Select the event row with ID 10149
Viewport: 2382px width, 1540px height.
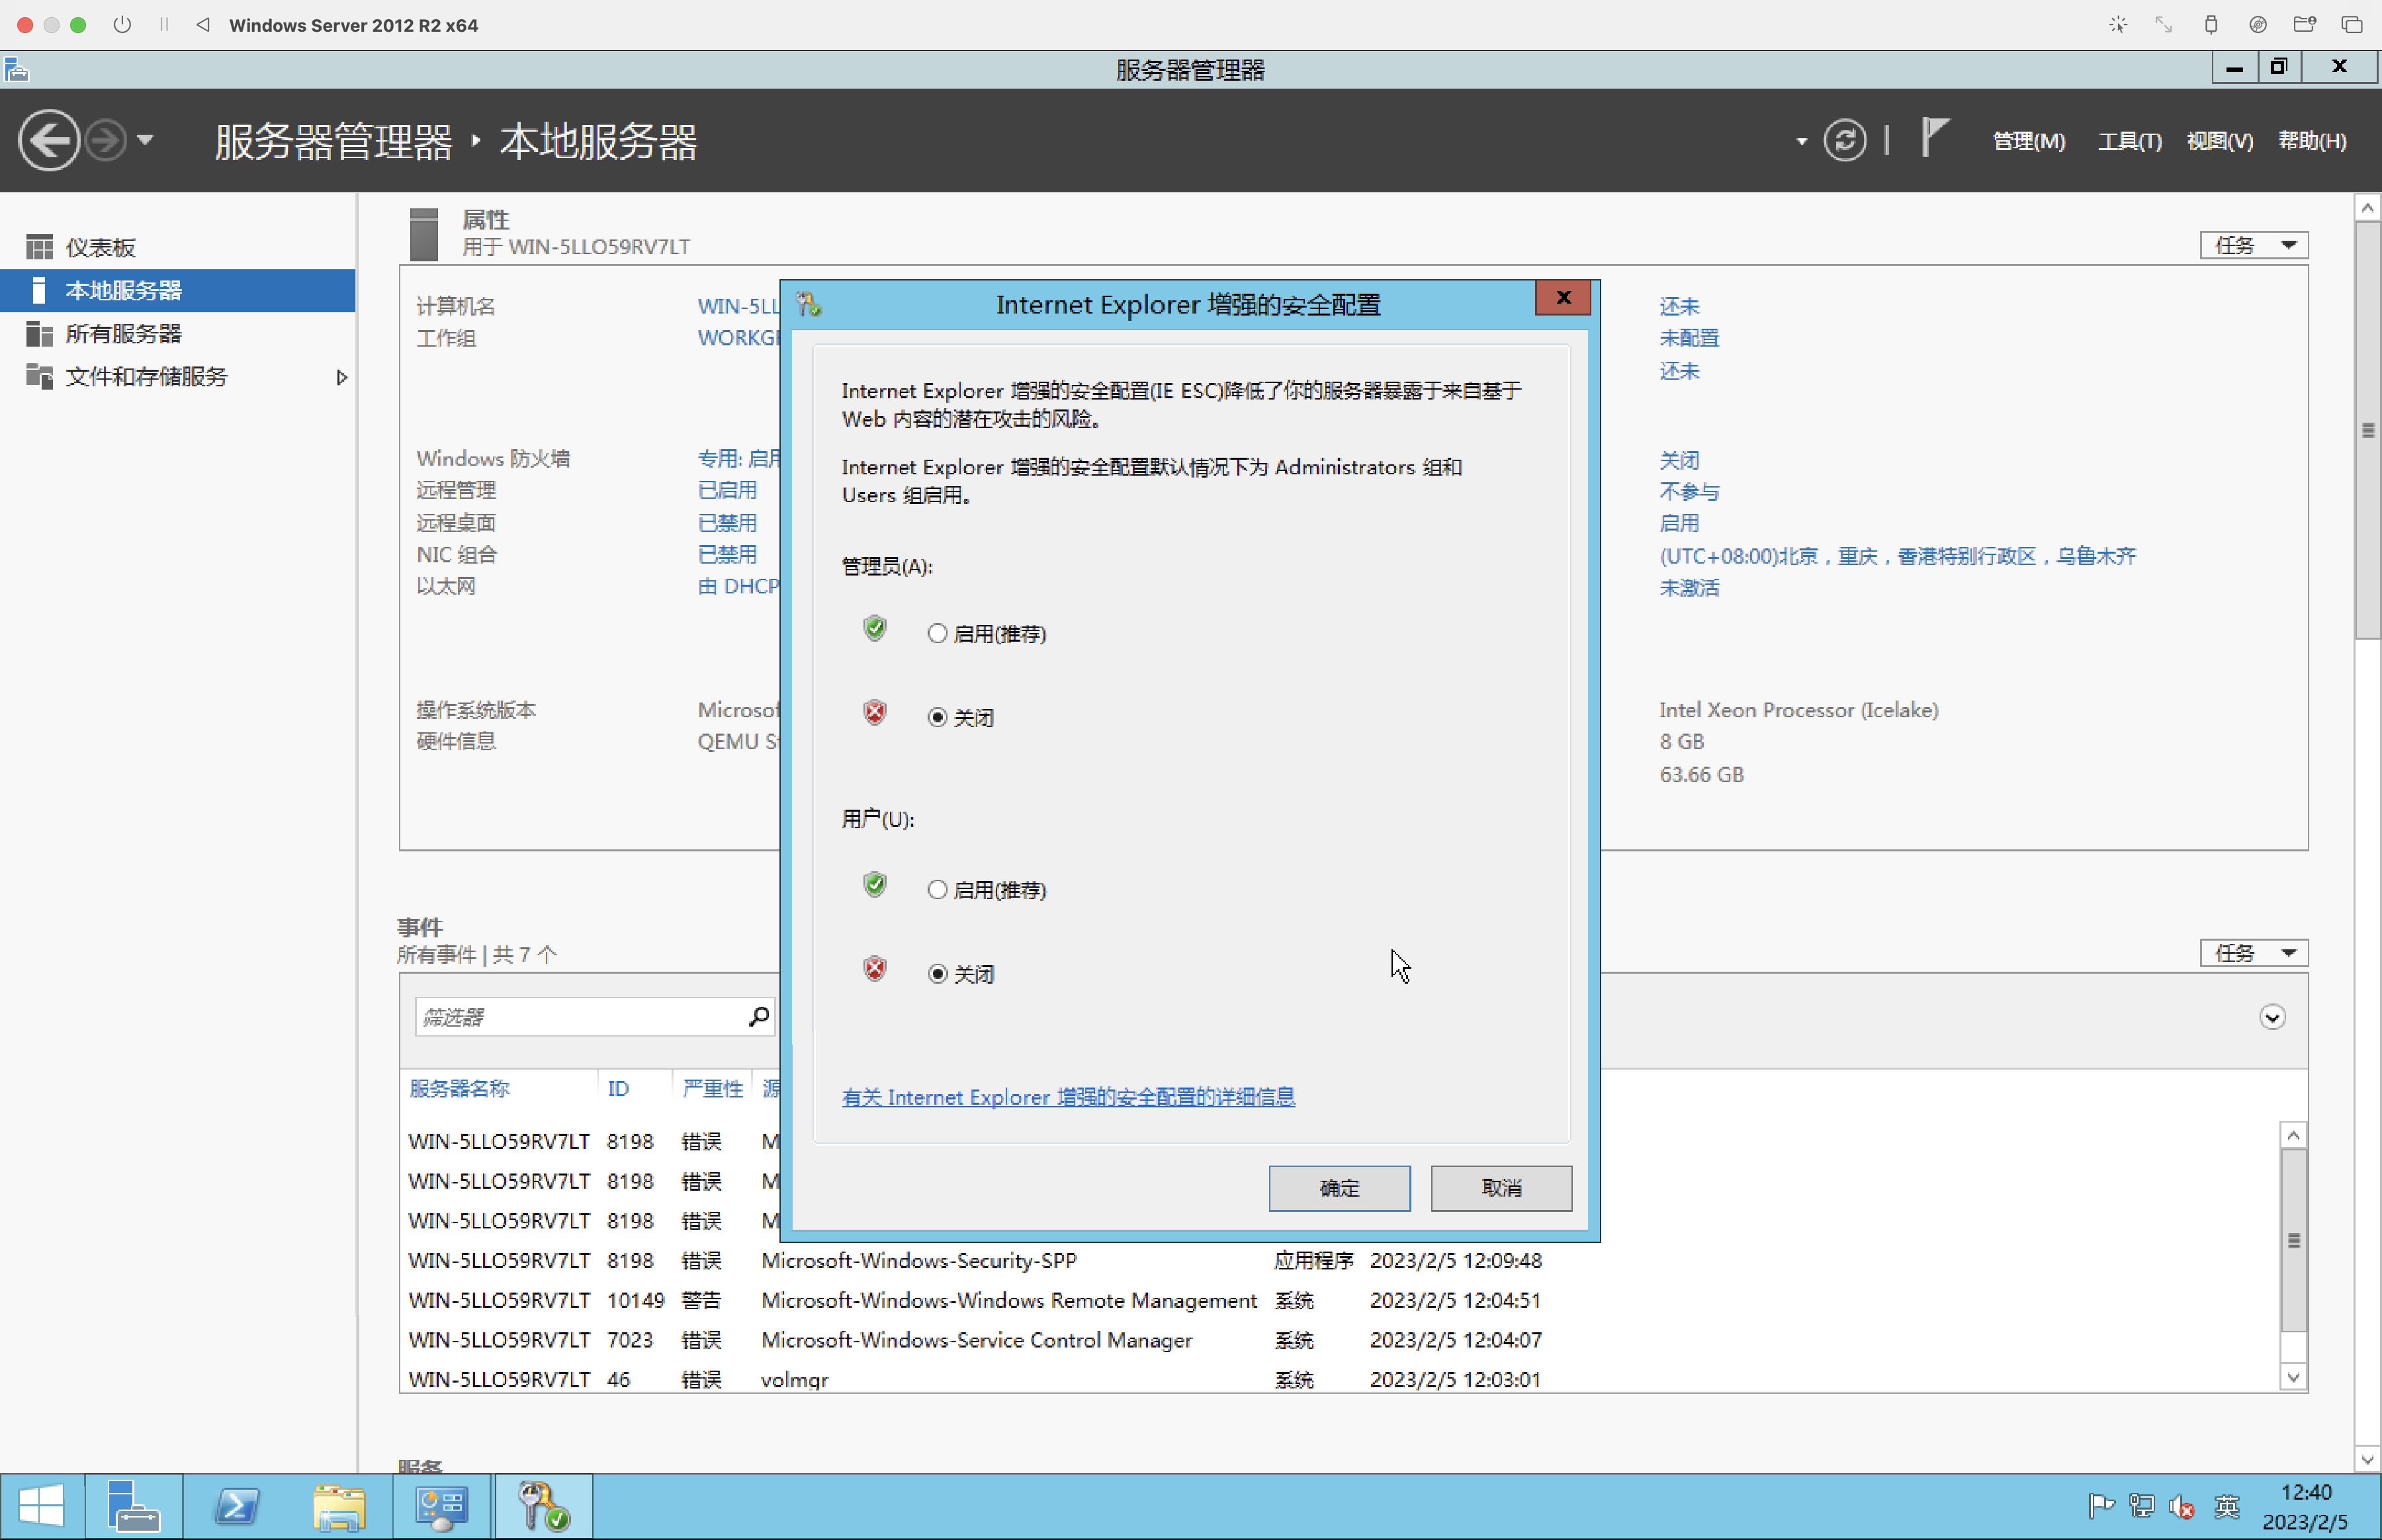(1340, 1300)
